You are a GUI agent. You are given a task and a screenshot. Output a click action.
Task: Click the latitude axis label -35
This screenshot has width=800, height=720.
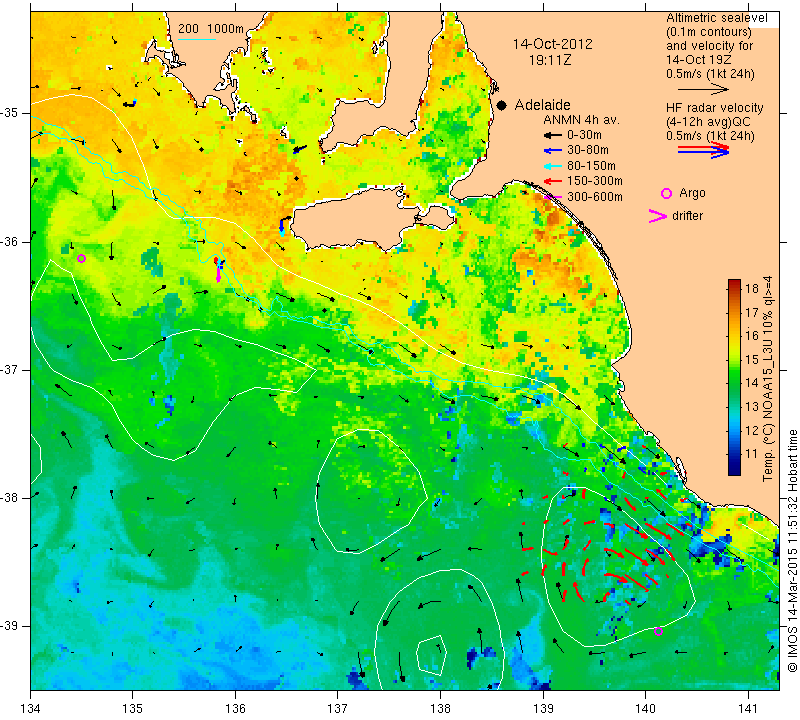click(x=10, y=113)
